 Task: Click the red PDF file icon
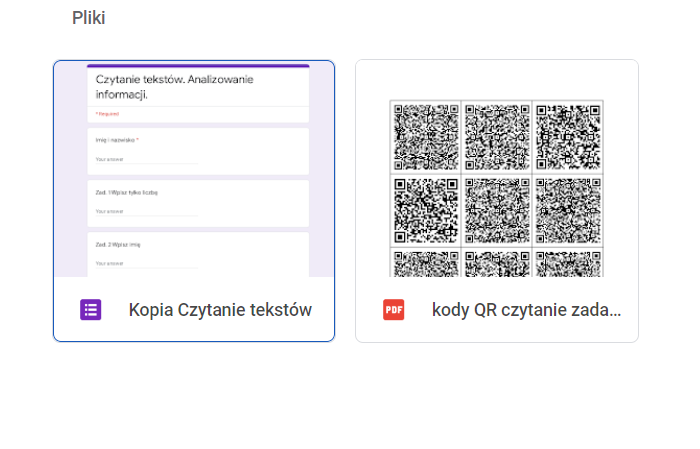point(394,310)
